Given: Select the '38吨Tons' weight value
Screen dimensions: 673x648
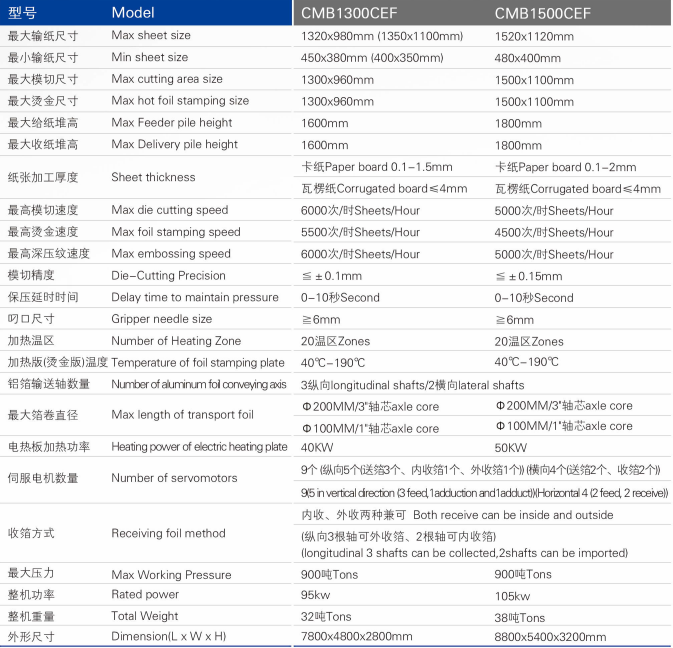Looking at the screenshot, I should point(519,618).
